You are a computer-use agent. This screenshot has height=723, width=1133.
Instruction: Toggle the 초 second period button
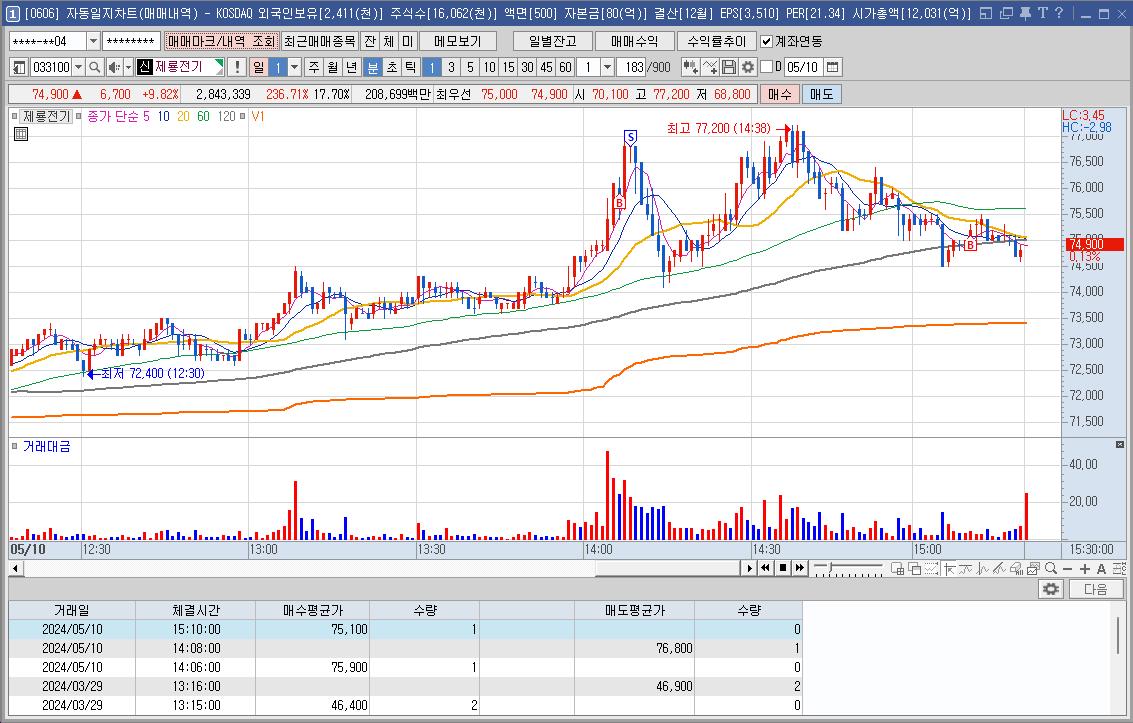click(392, 67)
